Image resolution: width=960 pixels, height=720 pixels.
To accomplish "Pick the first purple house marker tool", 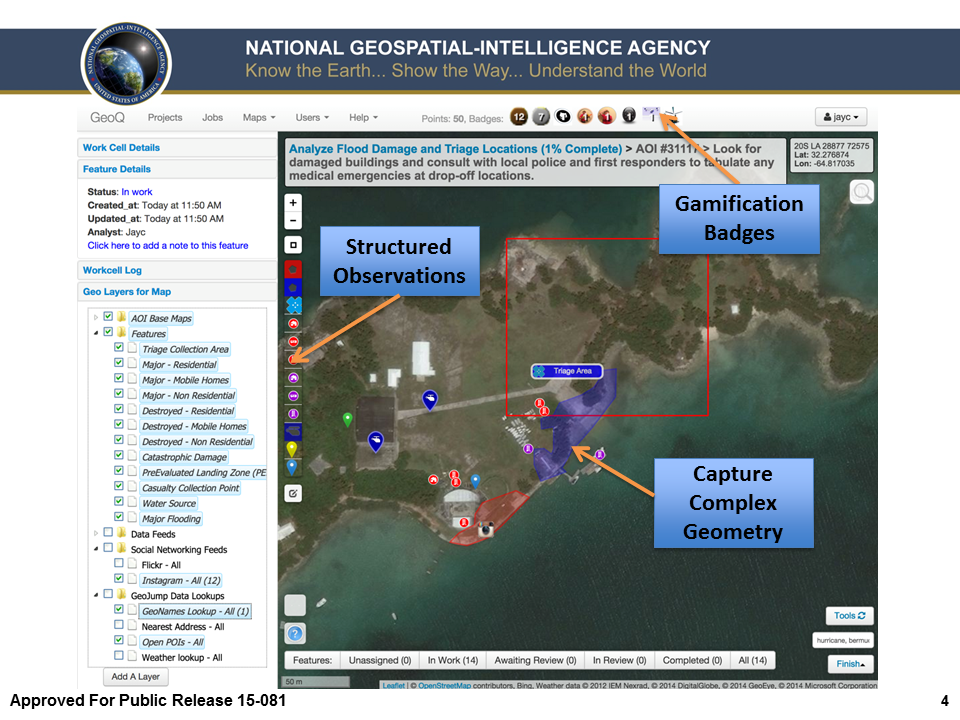I will pos(293,378).
